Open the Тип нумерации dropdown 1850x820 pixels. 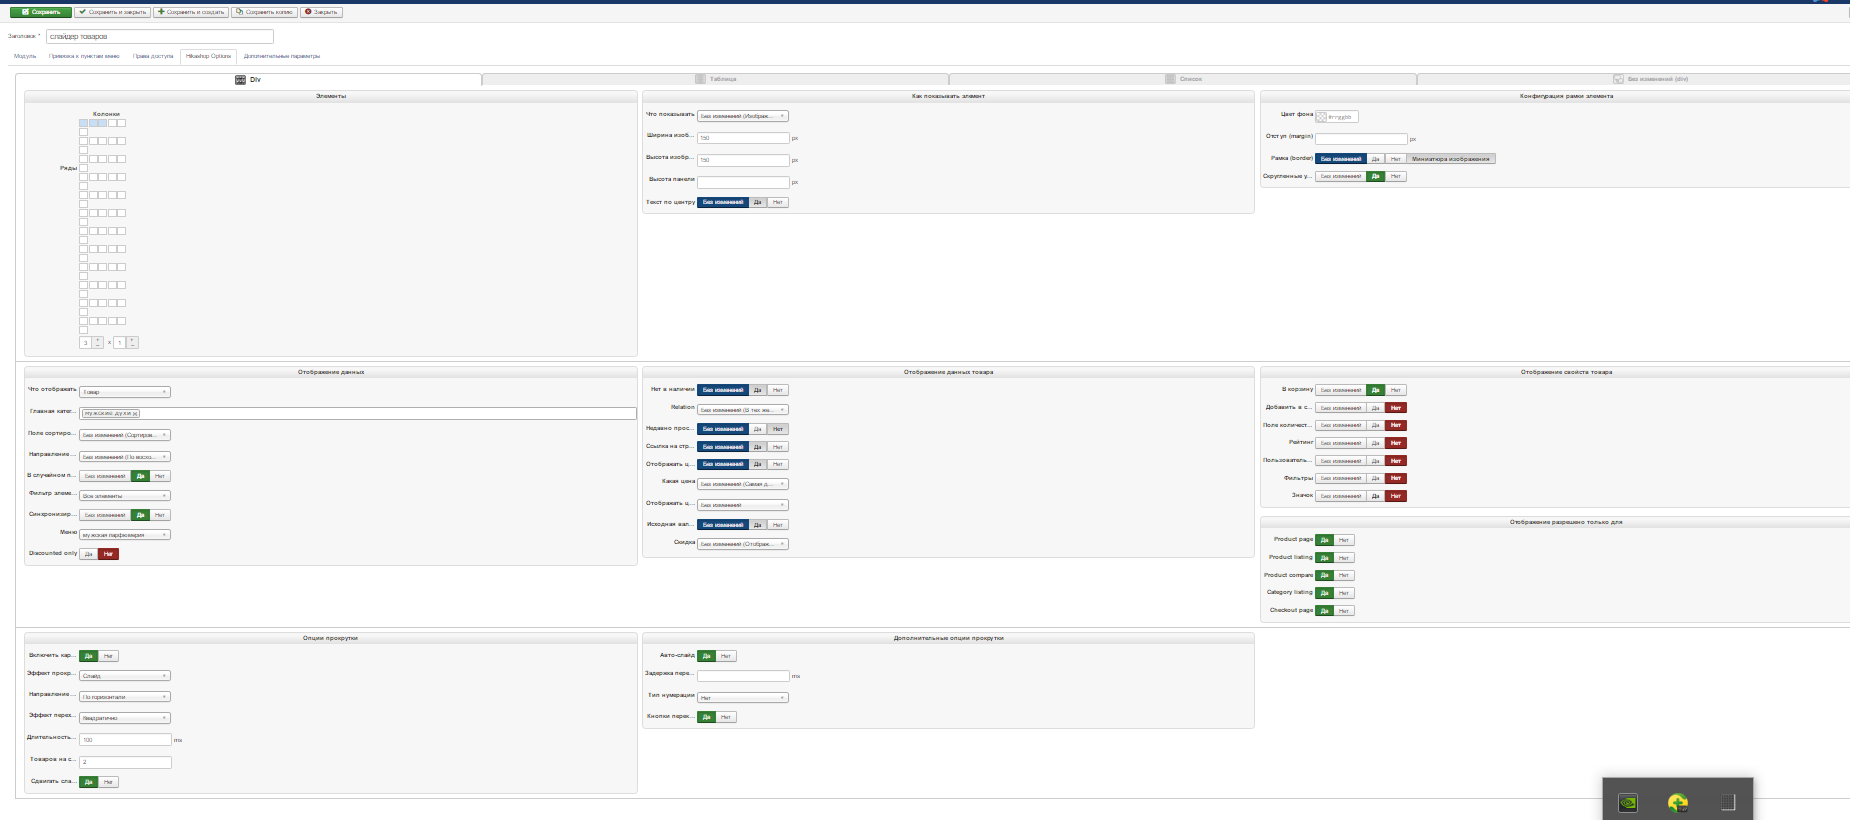[x=743, y=698]
